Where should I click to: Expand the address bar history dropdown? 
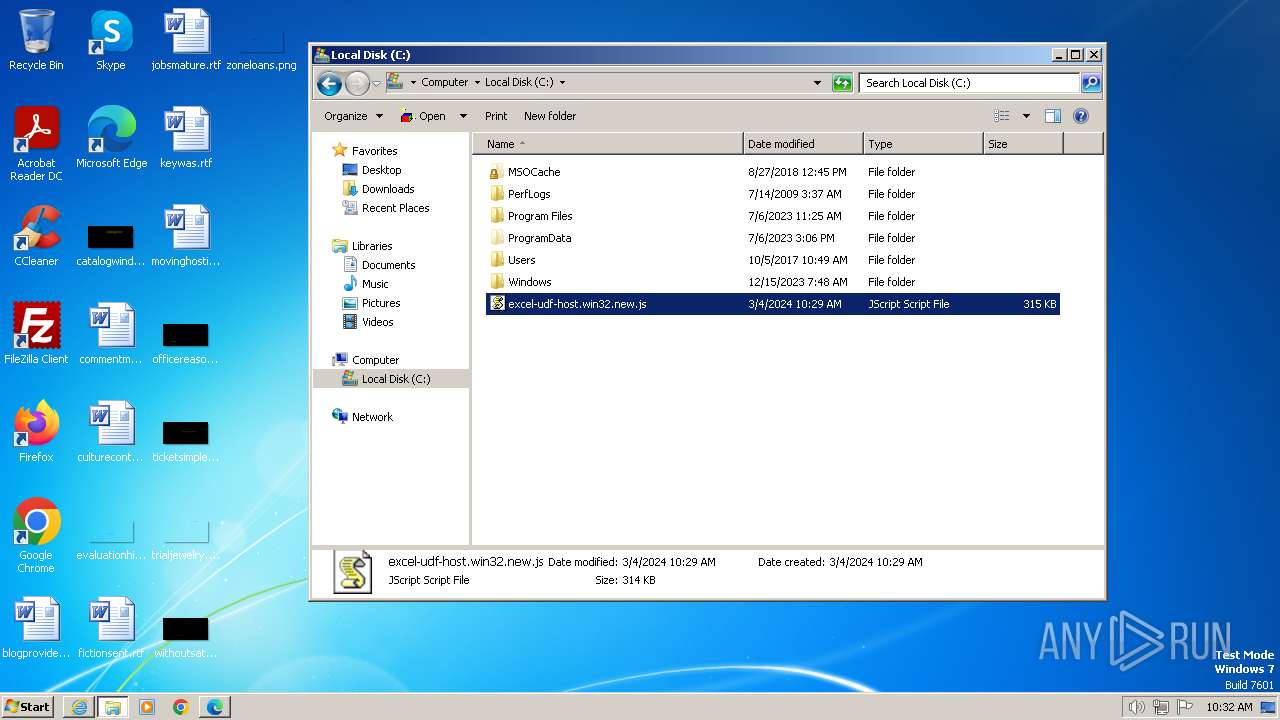[817, 83]
